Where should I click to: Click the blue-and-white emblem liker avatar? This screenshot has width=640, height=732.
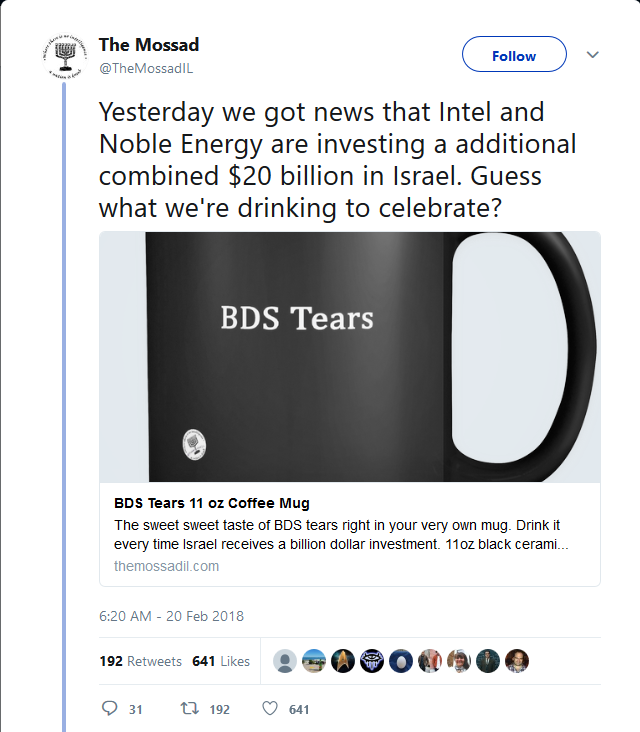[x=372, y=661]
